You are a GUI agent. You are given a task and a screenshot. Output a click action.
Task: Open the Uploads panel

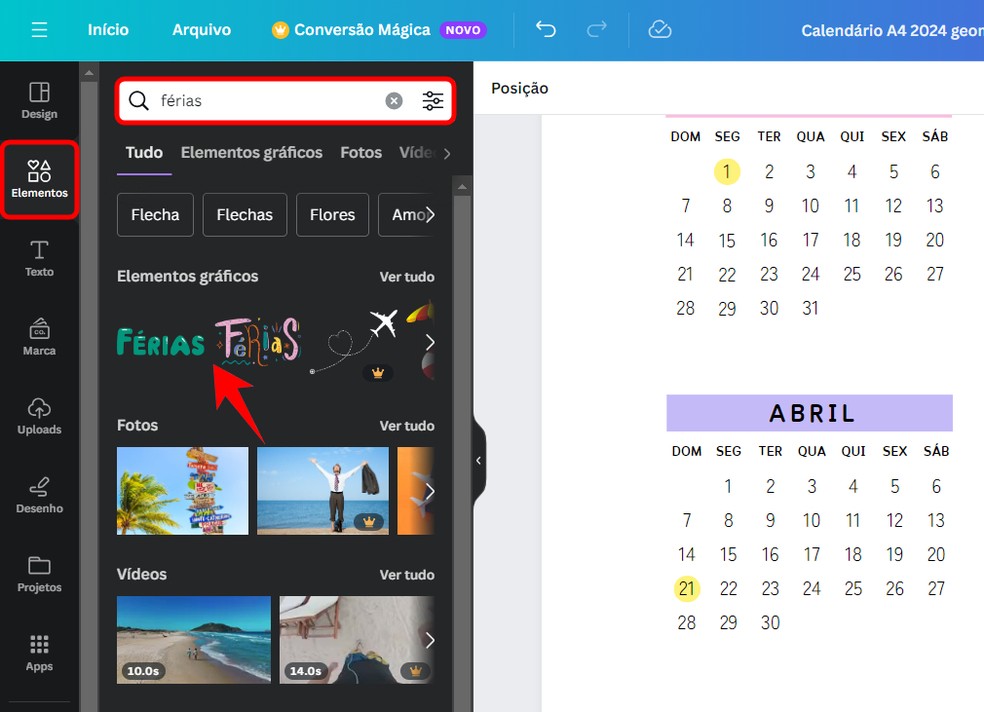pyautogui.click(x=39, y=416)
